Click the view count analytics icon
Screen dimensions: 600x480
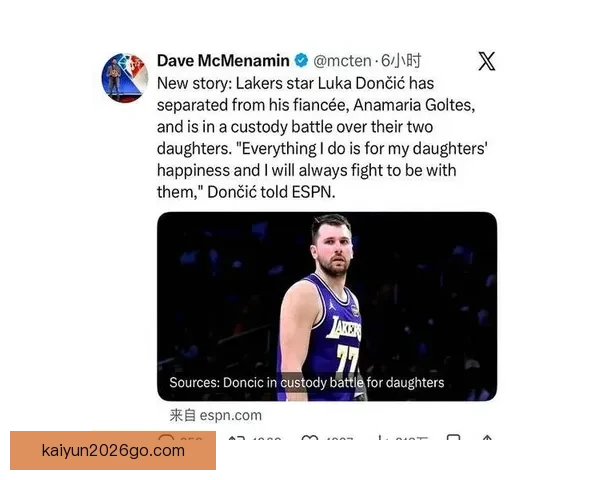[x=381, y=438]
